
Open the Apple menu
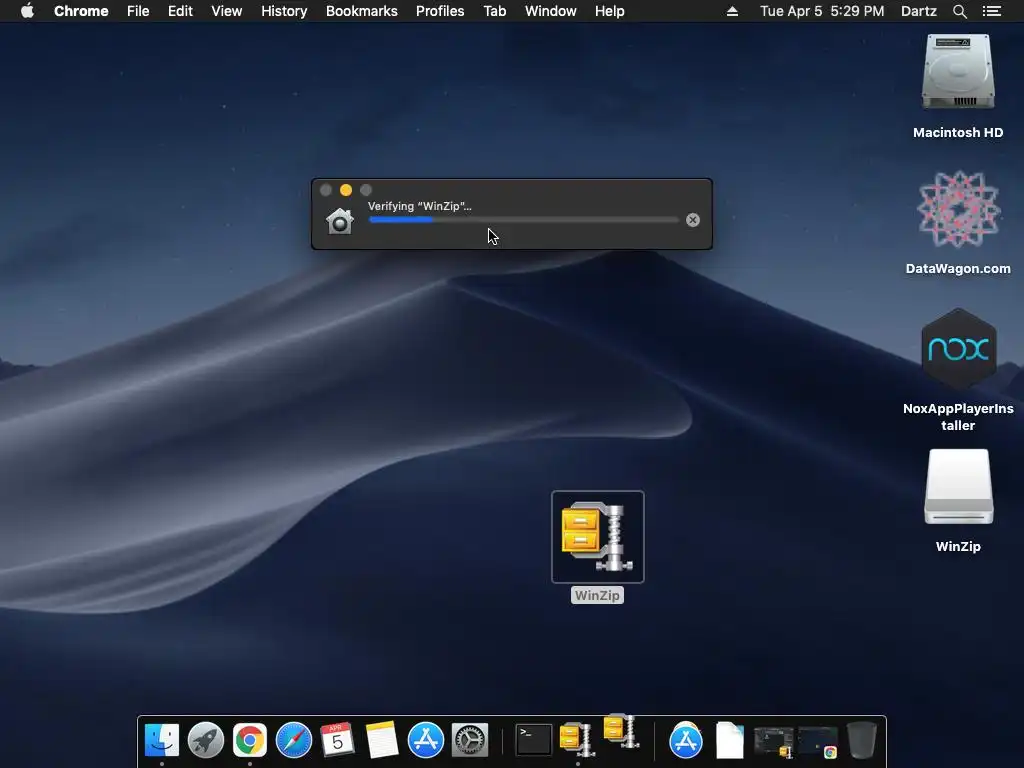(x=27, y=11)
